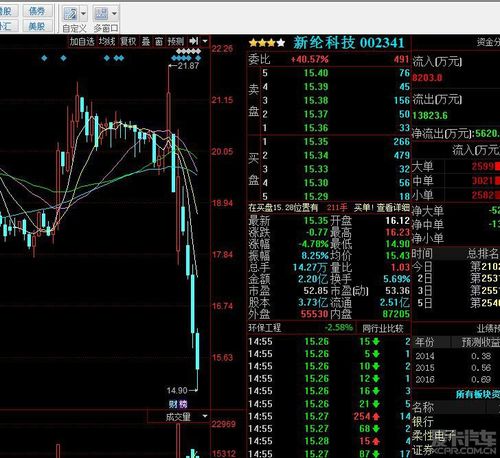Open the 复权 adjustment option
Viewport: 500px width, 458px height.
(128, 41)
